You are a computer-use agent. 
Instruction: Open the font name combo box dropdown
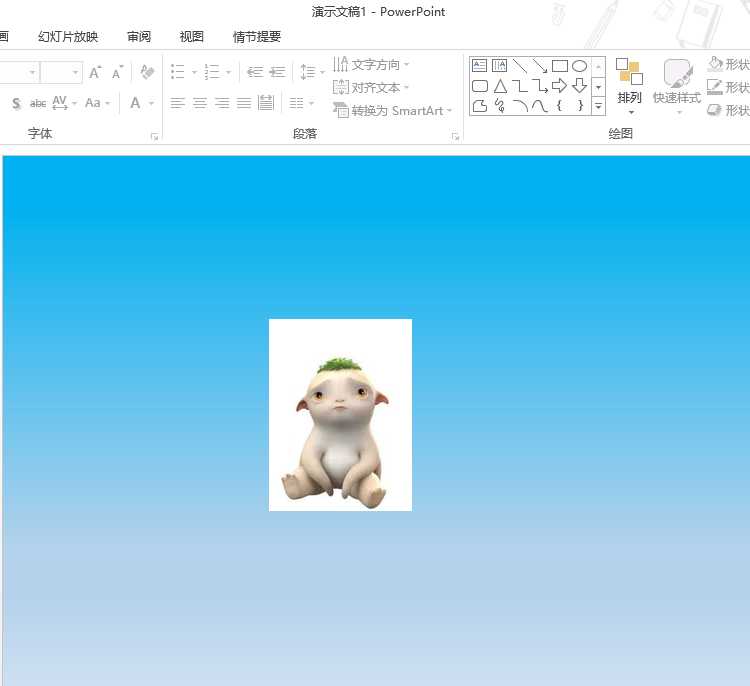pyautogui.click(x=32, y=73)
